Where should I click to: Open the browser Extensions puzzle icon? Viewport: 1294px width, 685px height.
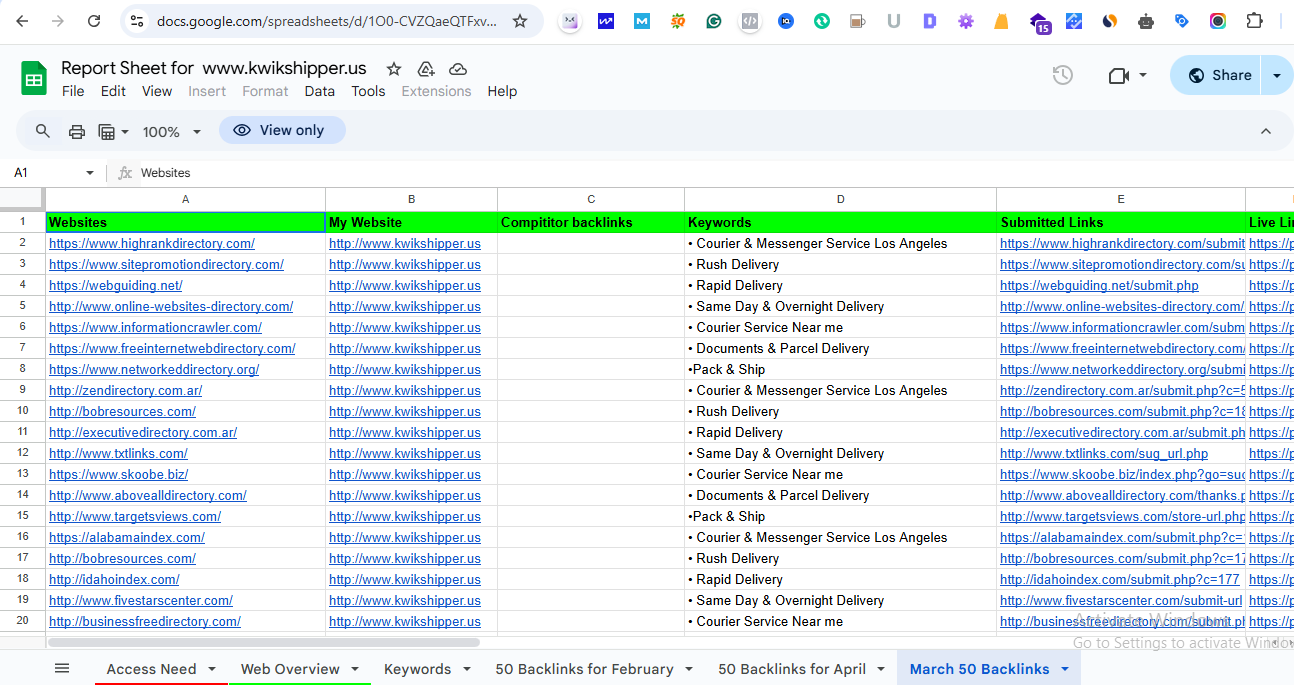[x=1254, y=20]
